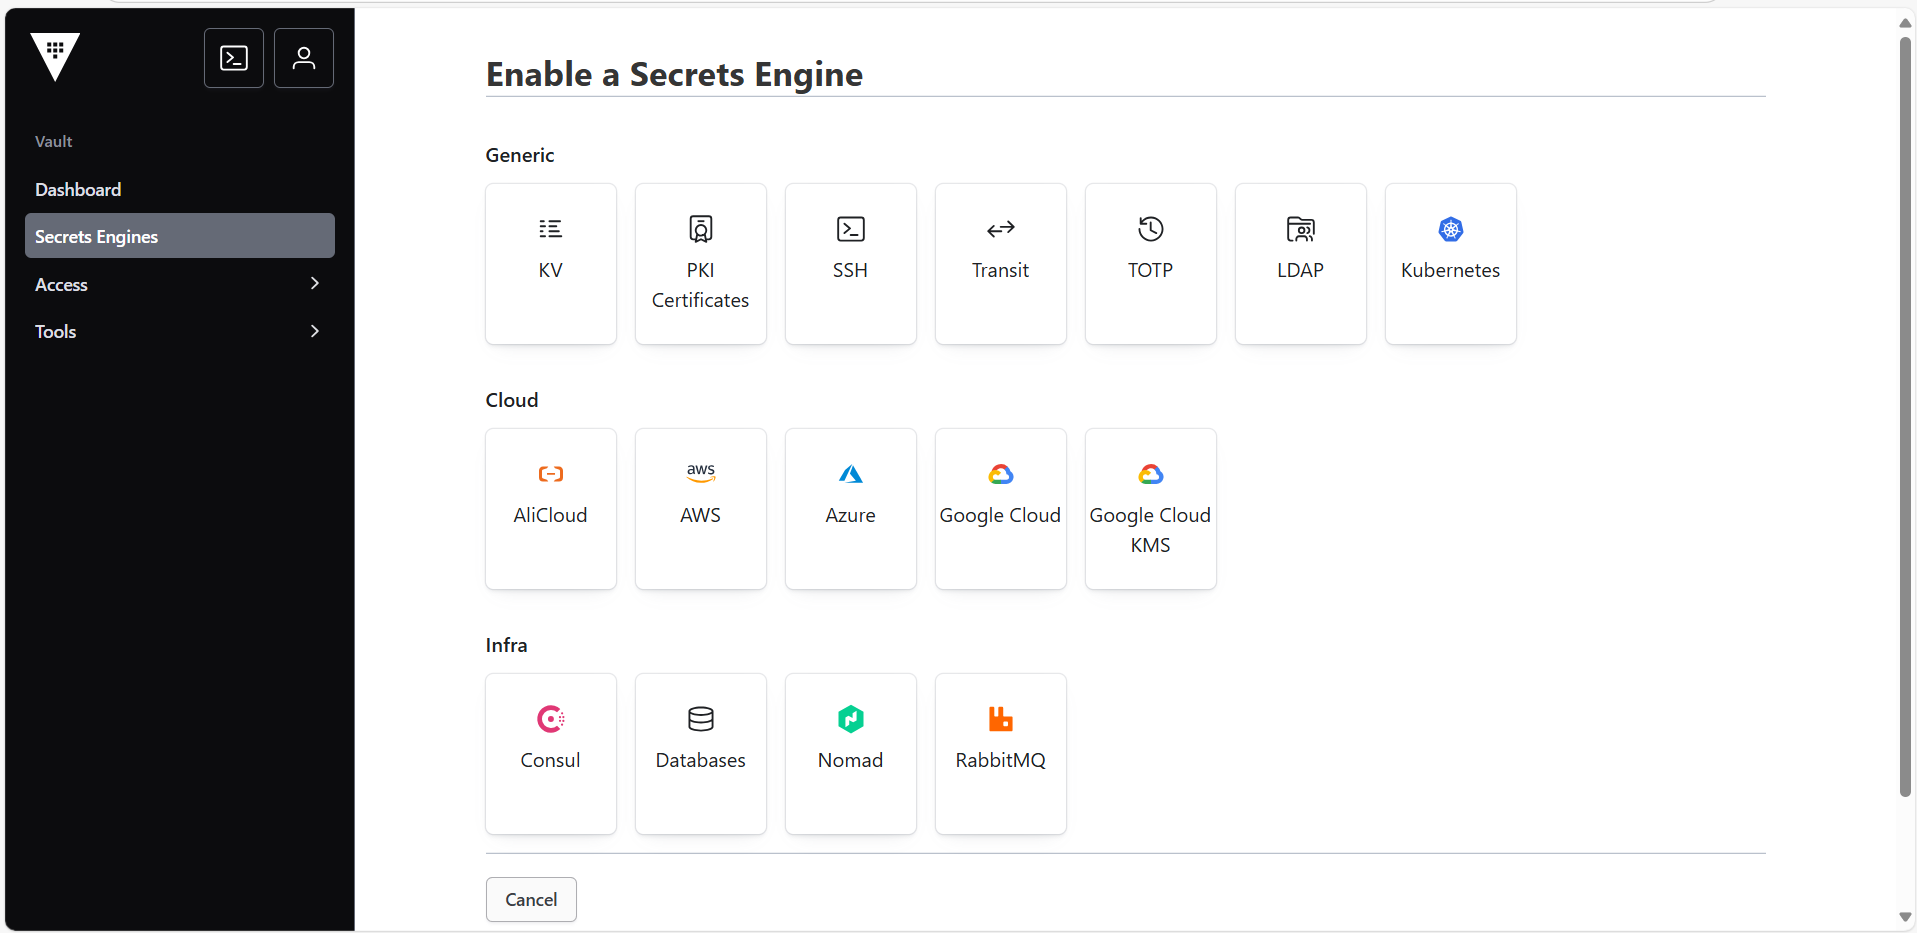
Task: Choose the AliCloud engine icon
Action: pos(551,474)
